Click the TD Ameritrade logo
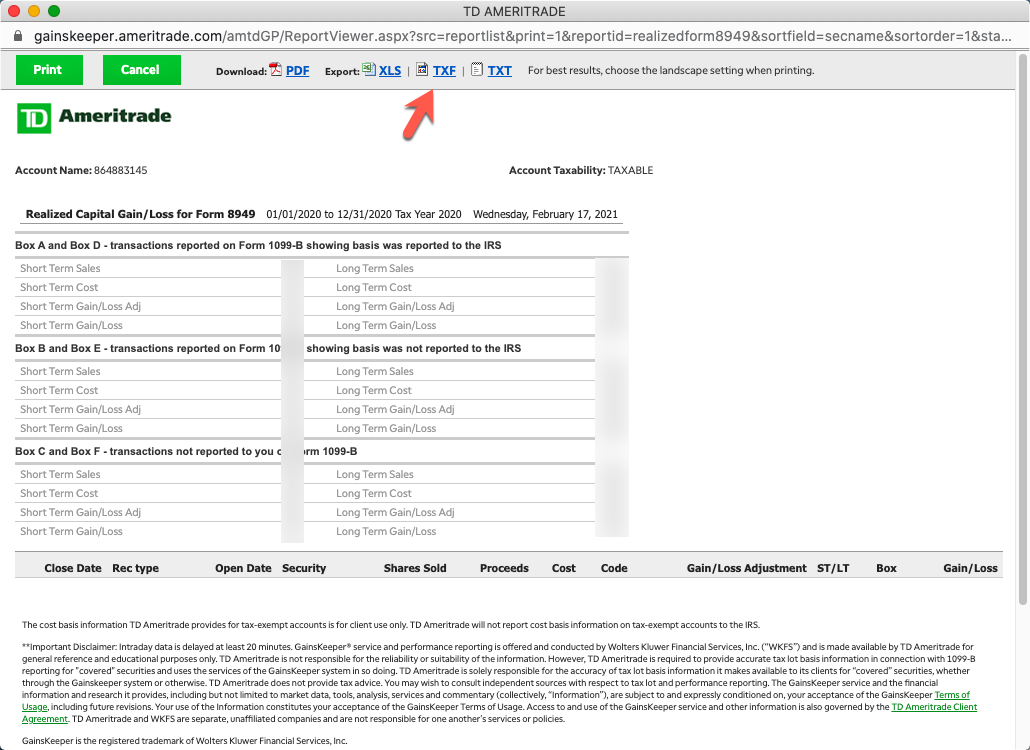 (x=94, y=118)
